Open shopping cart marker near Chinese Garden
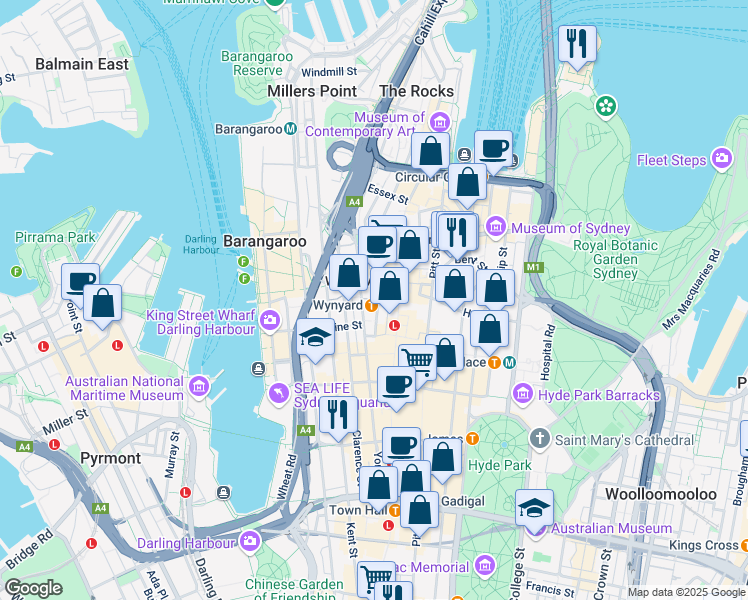This screenshot has height=600, width=748. tap(376, 578)
